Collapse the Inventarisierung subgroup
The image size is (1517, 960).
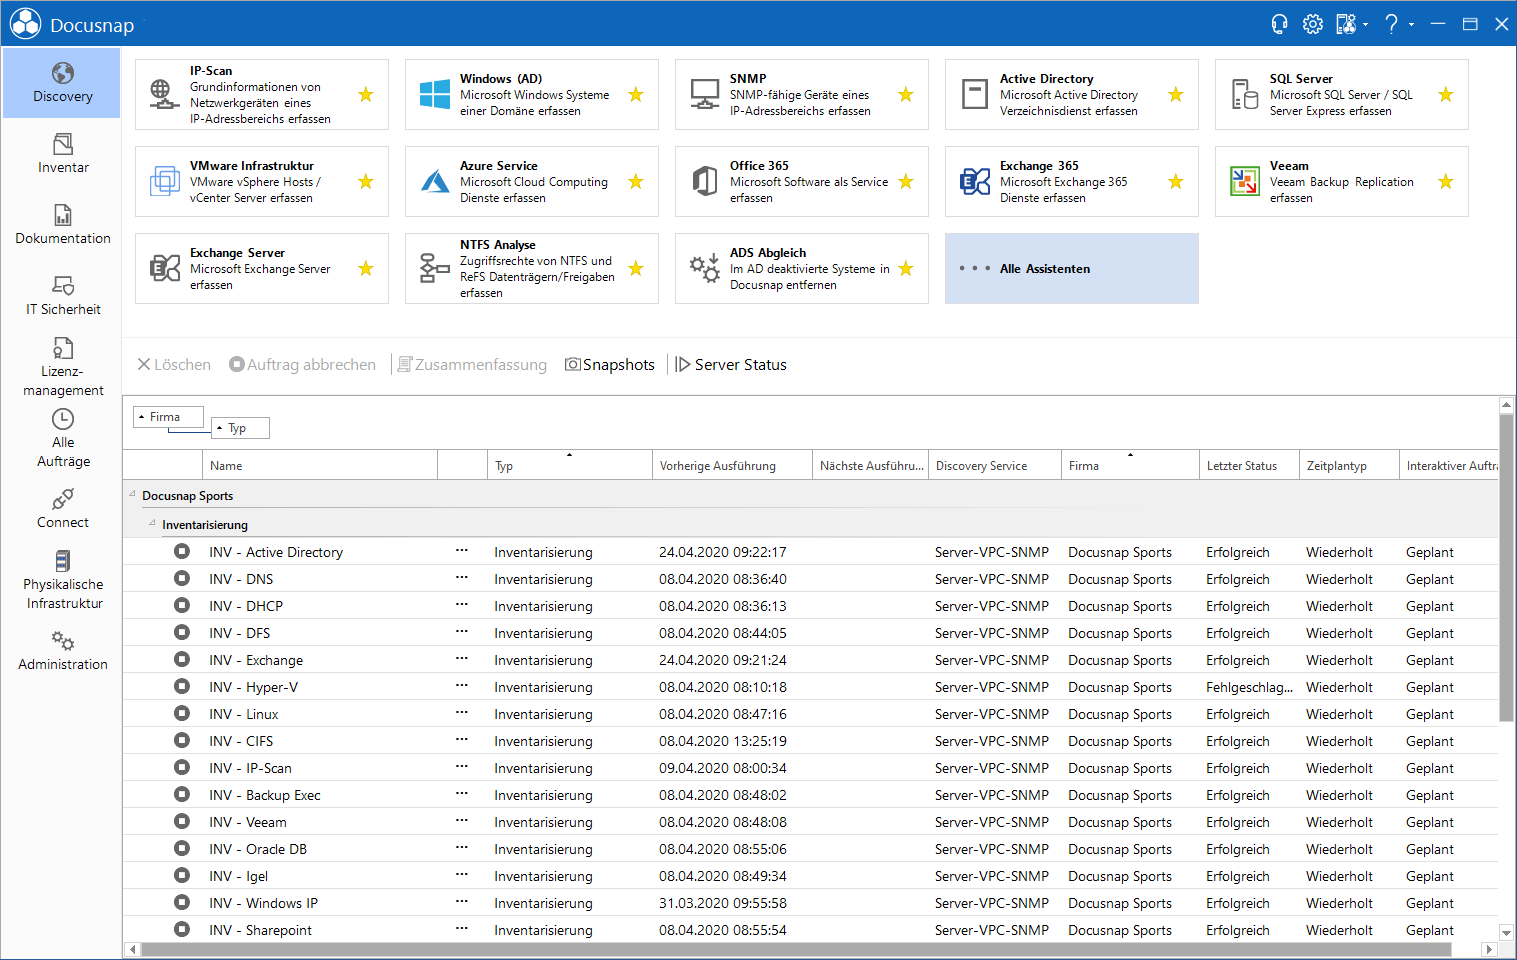click(152, 523)
